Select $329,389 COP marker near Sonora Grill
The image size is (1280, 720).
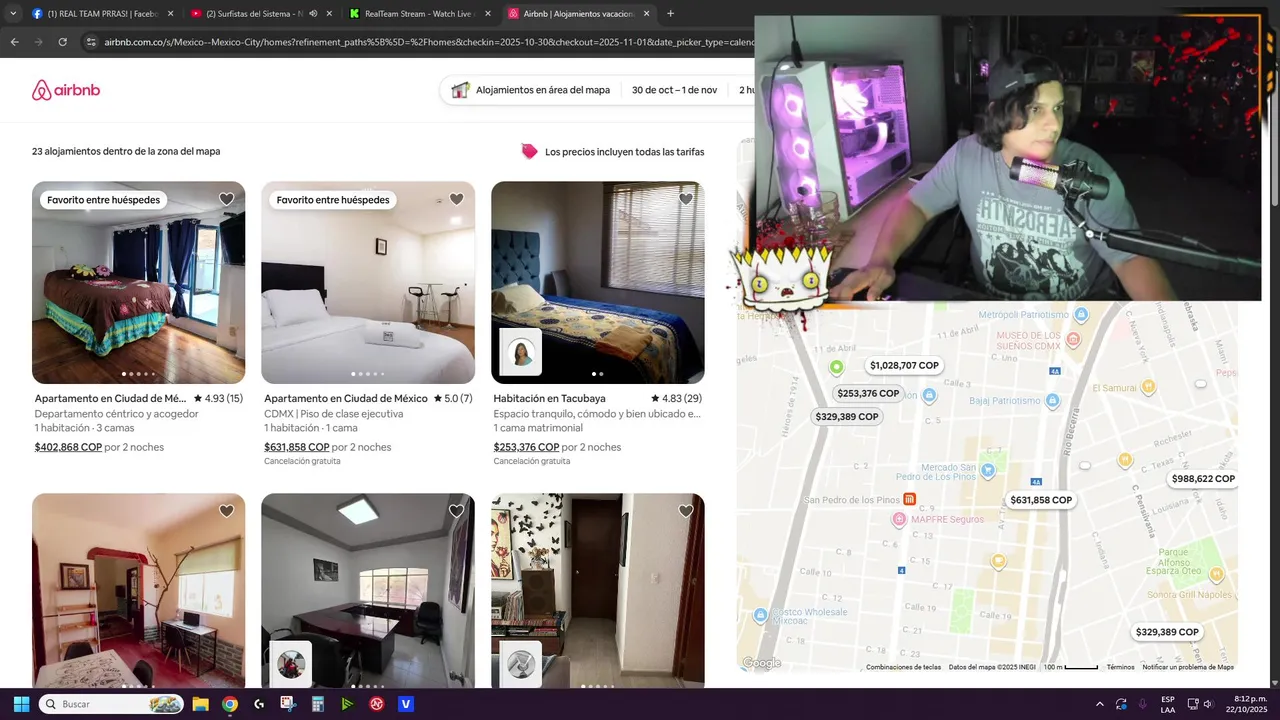coord(1167,632)
